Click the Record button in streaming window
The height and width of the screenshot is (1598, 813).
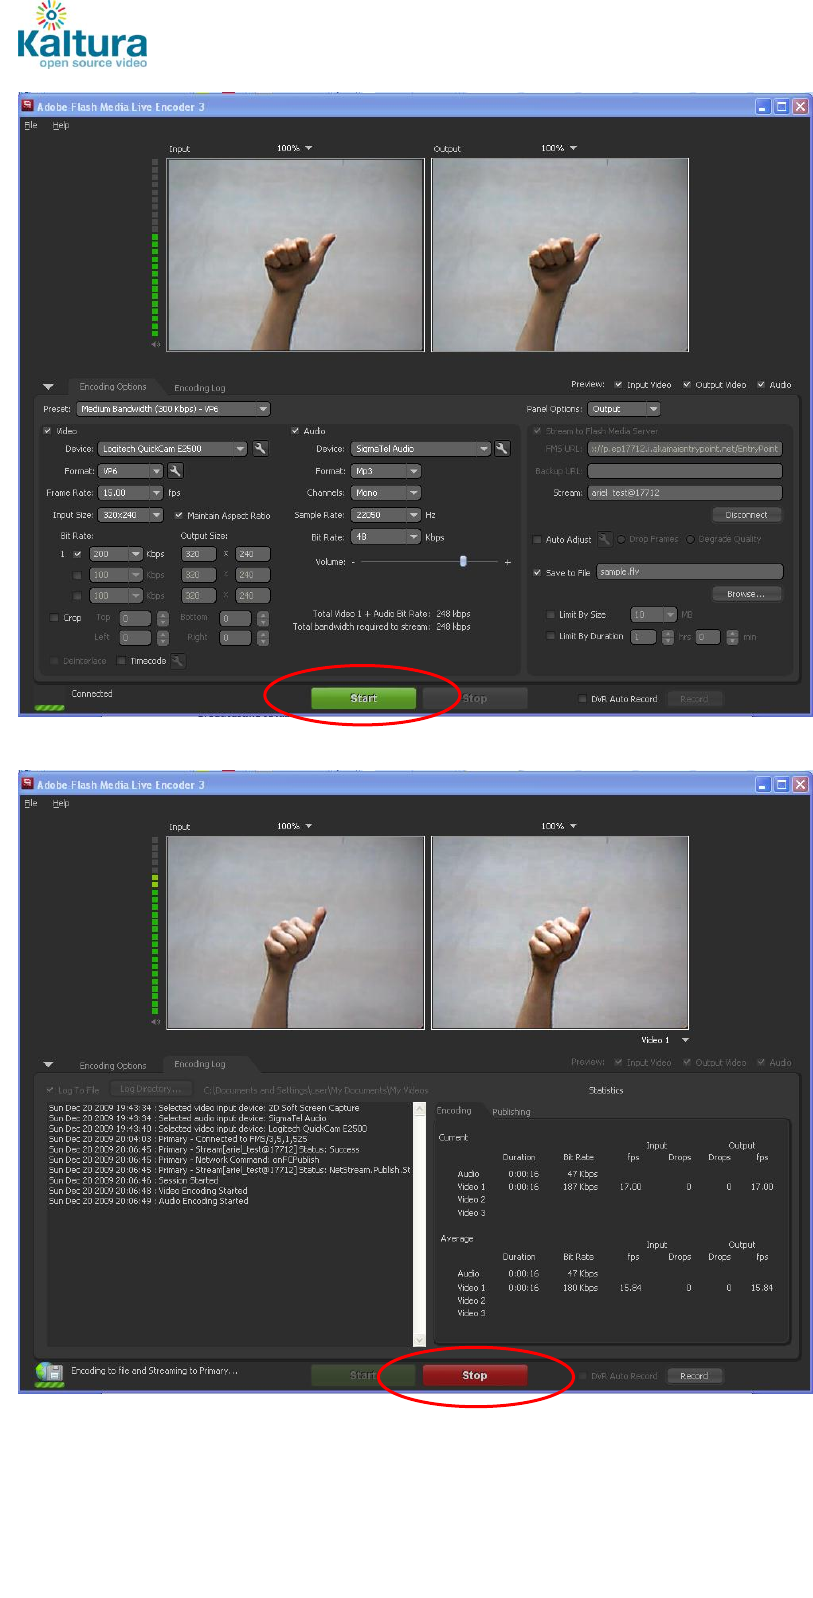(694, 1376)
